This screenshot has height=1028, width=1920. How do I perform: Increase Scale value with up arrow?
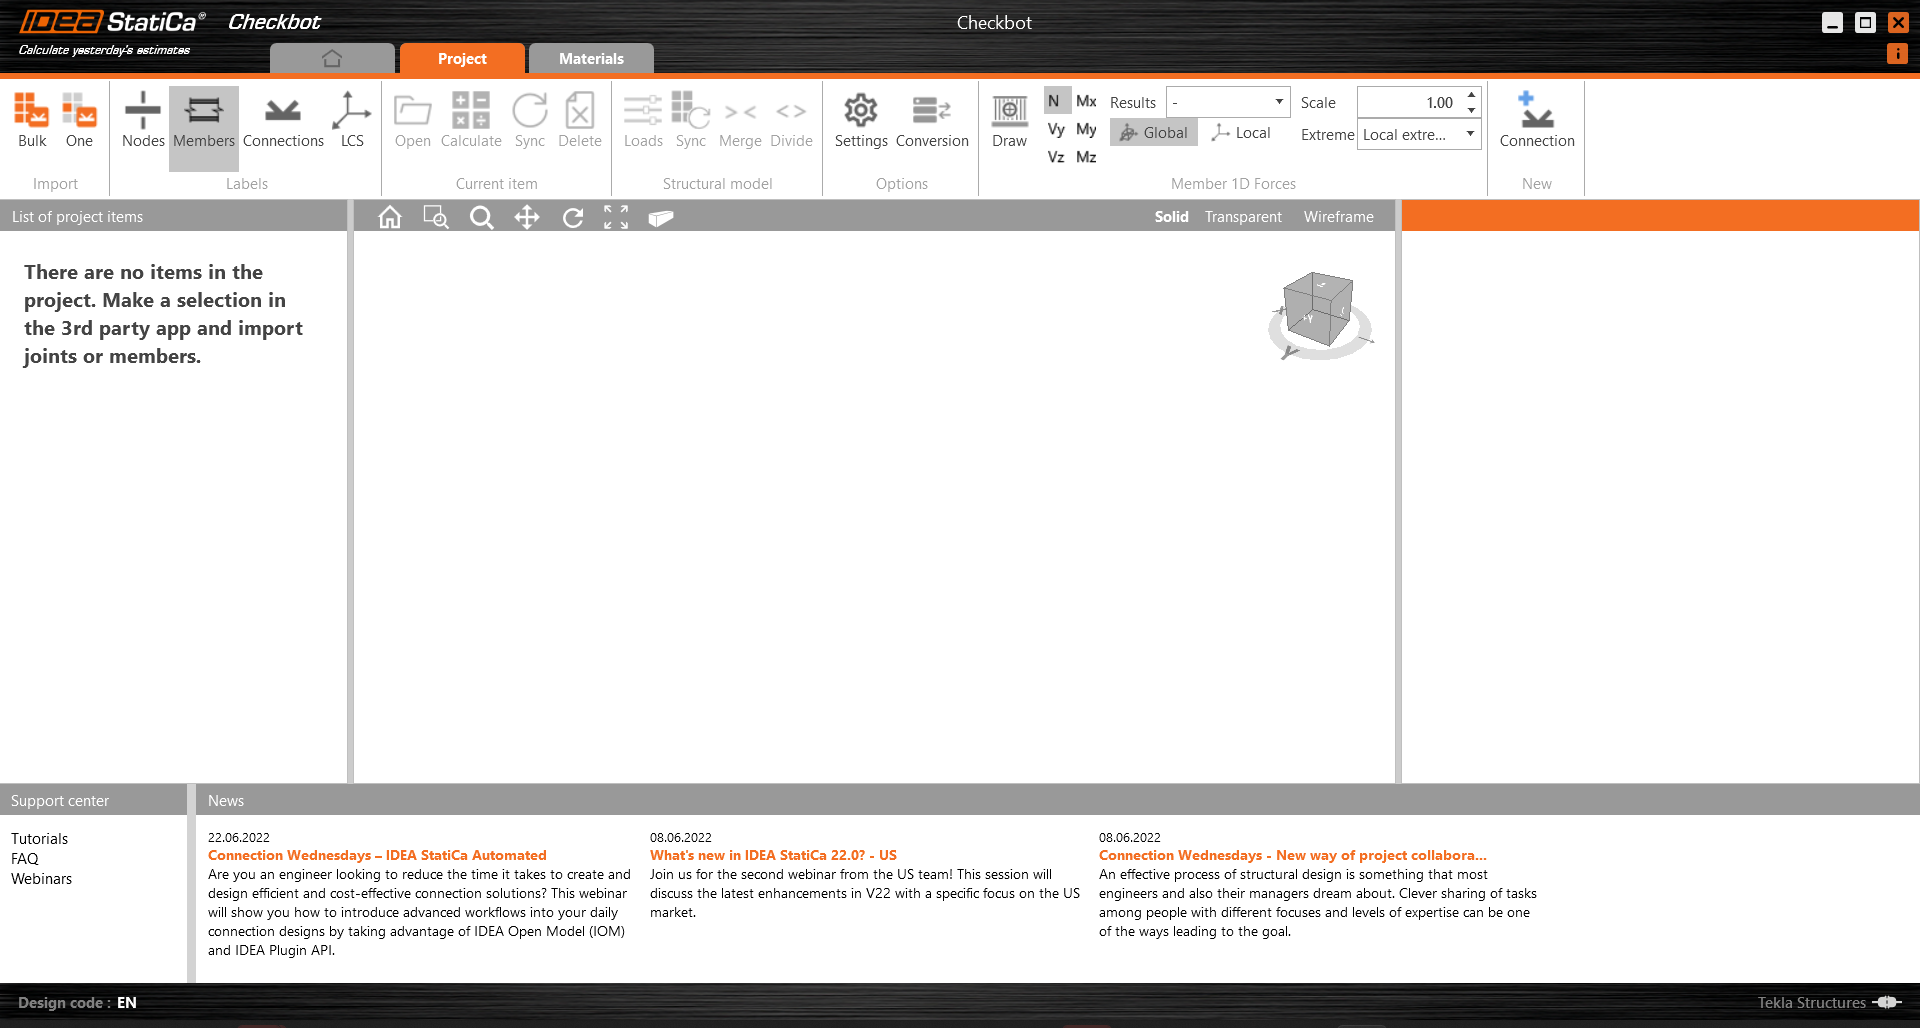tap(1471, 95)
